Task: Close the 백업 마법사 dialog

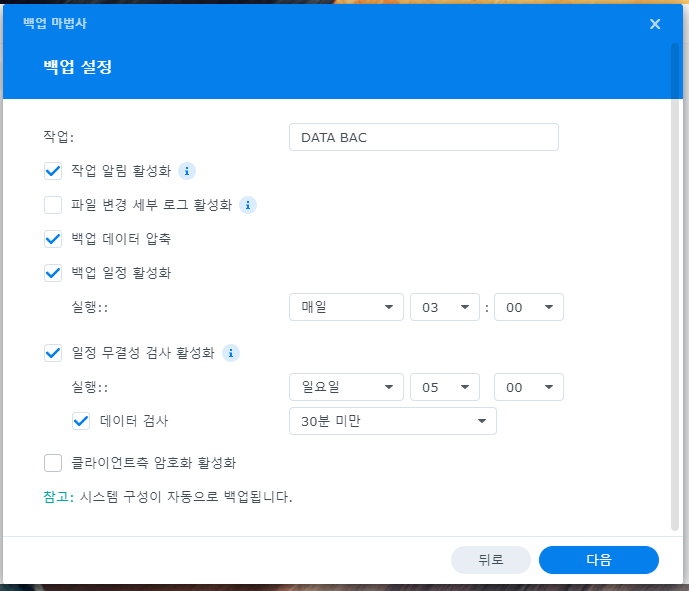Action: (x=655, y=24)
